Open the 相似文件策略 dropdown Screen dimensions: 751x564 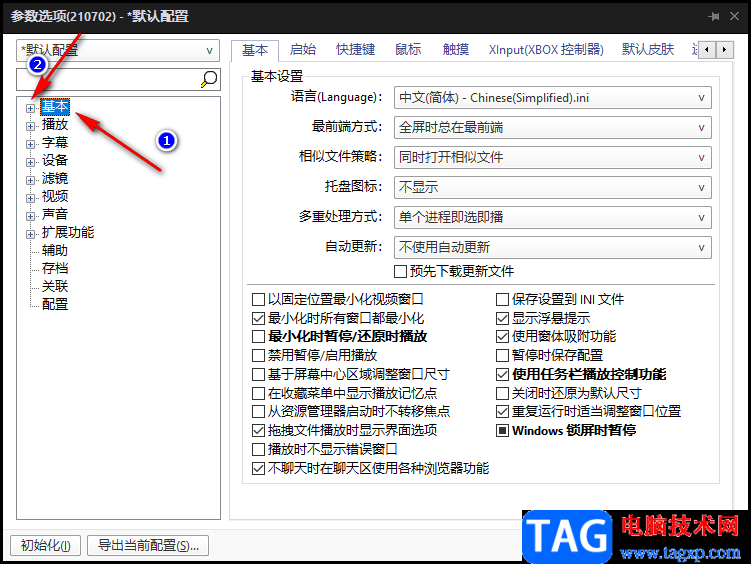point(552,158)
